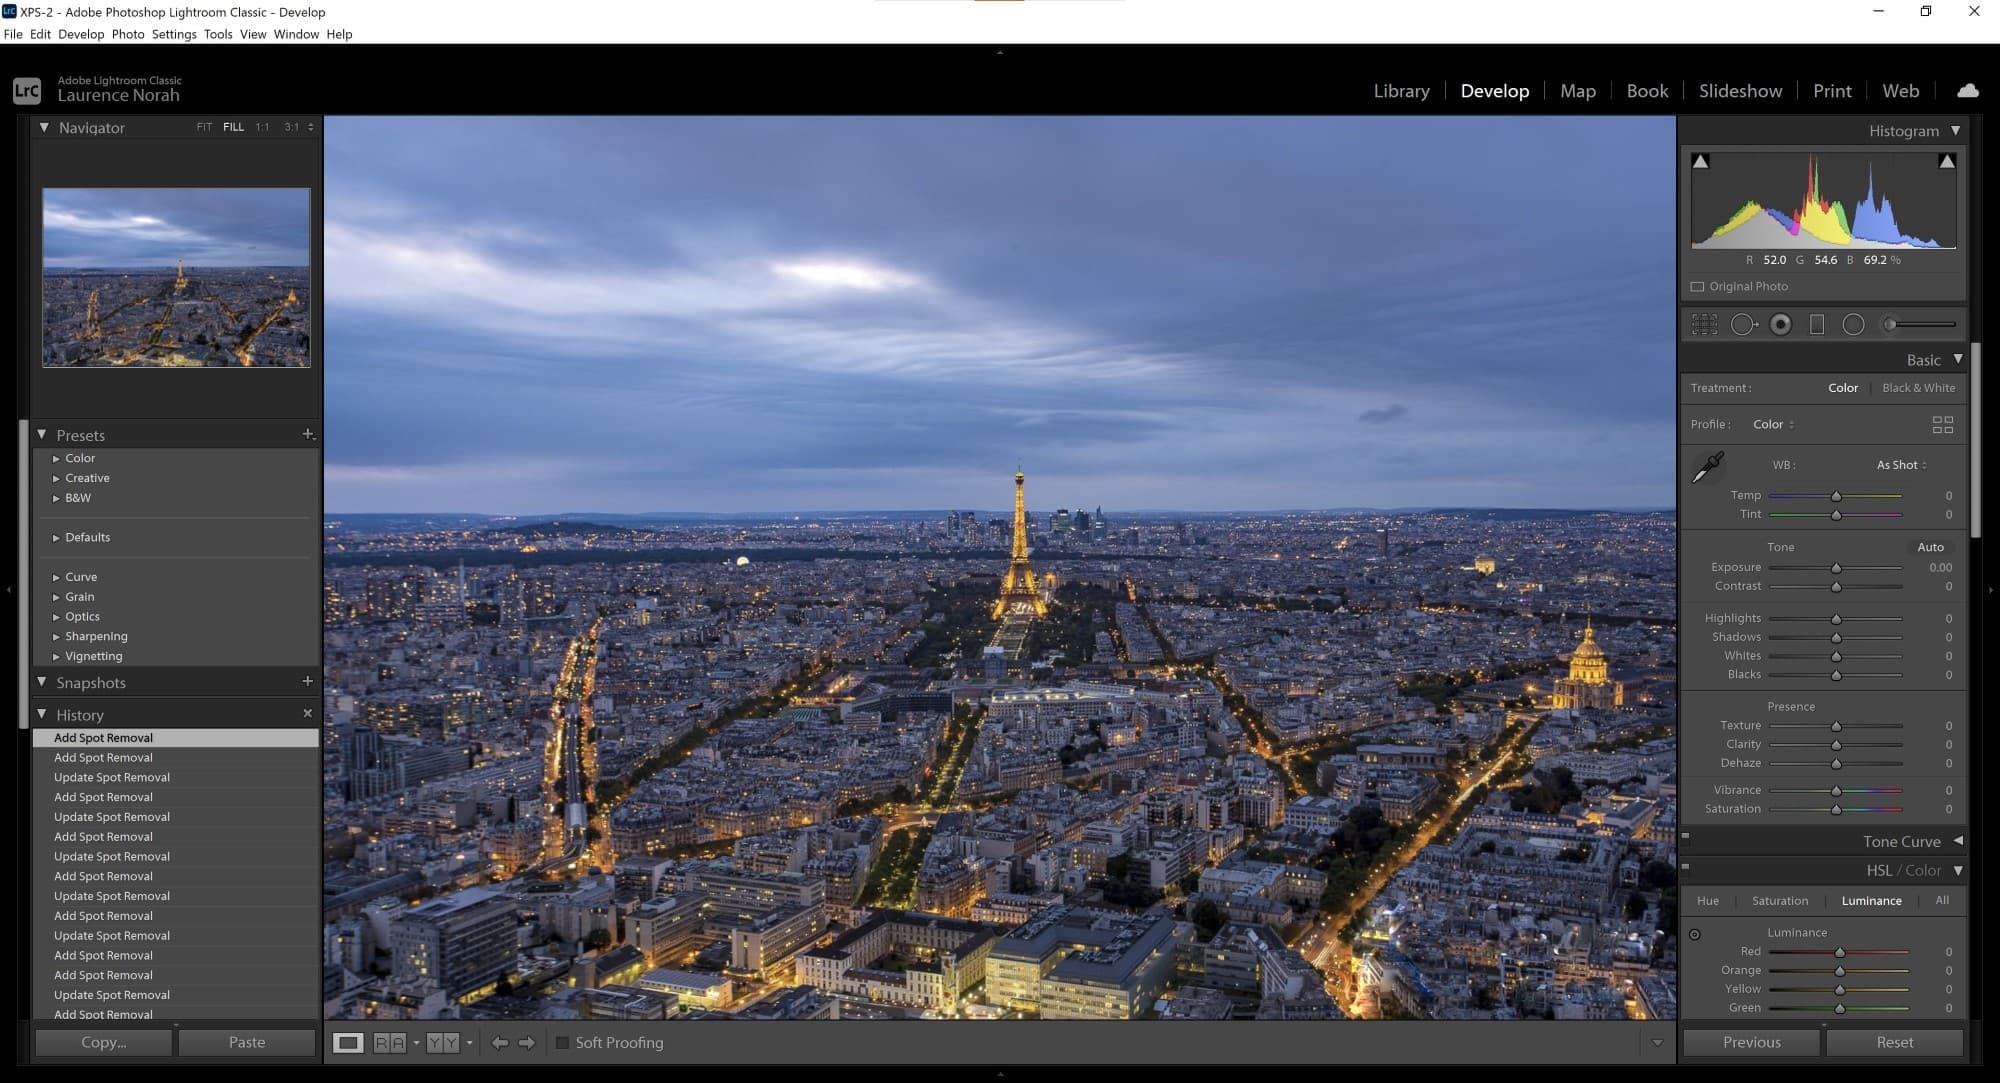
Task: Switch to Loupe view icon in toolbar
Action: pyautogui.click(x=347, y=1043)
